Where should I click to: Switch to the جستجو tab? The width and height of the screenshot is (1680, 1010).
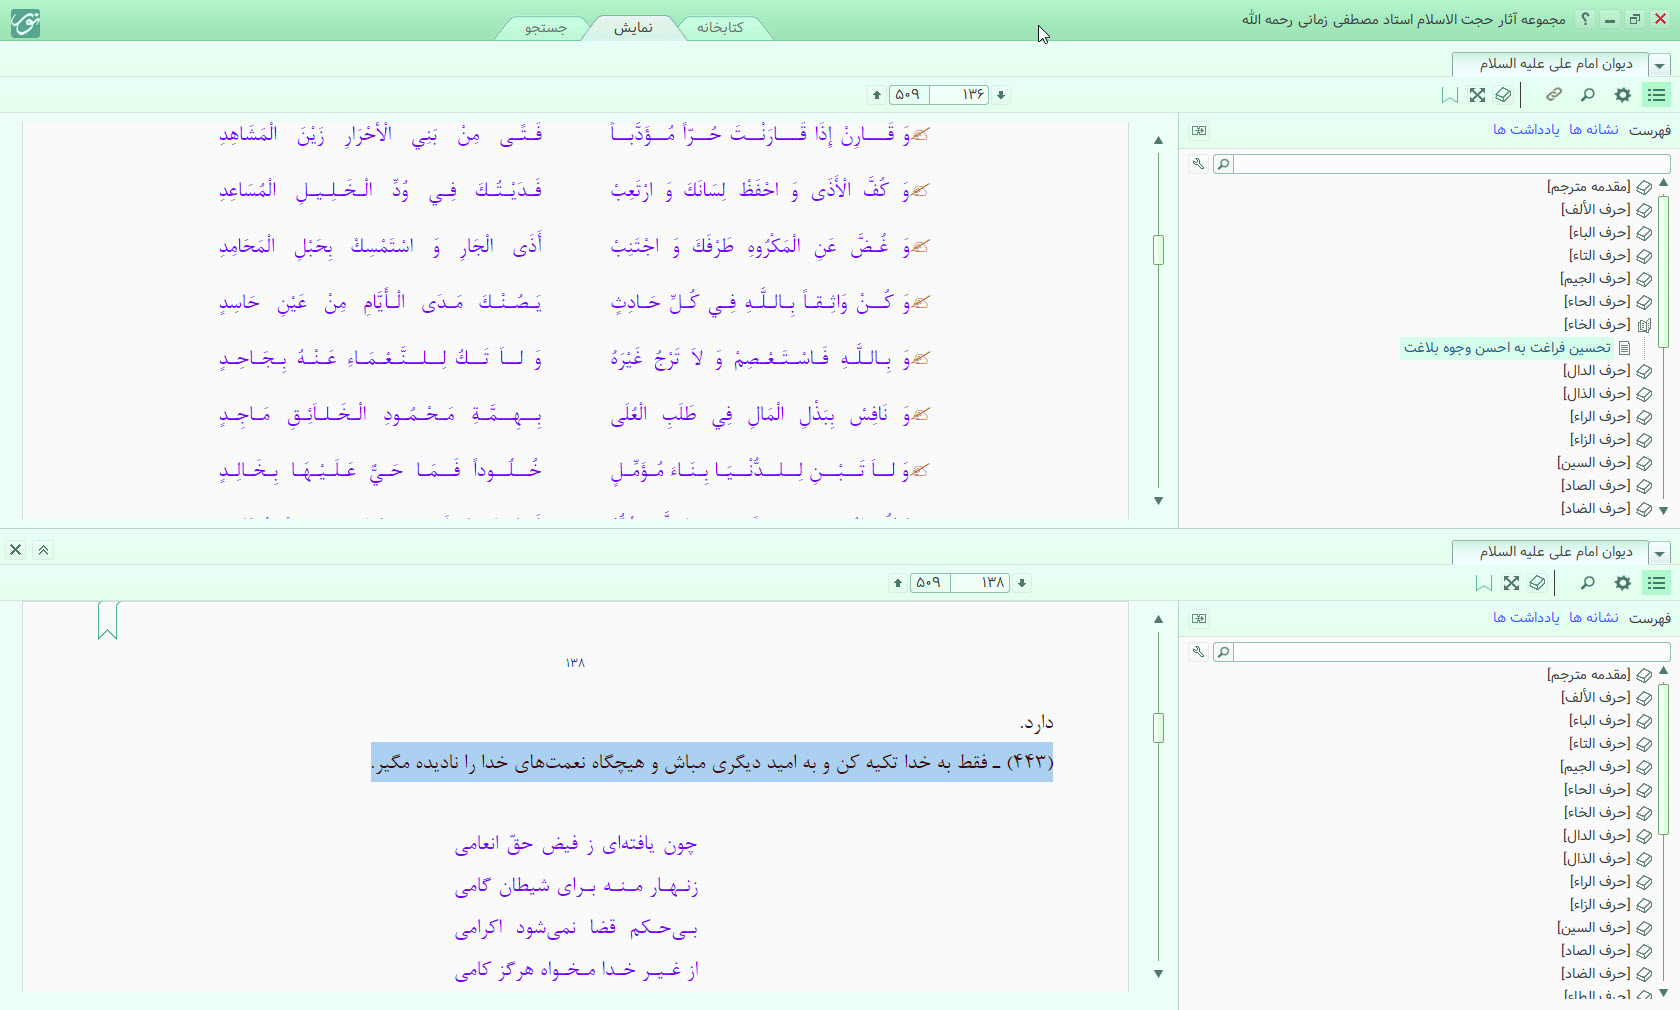(546, 28)
